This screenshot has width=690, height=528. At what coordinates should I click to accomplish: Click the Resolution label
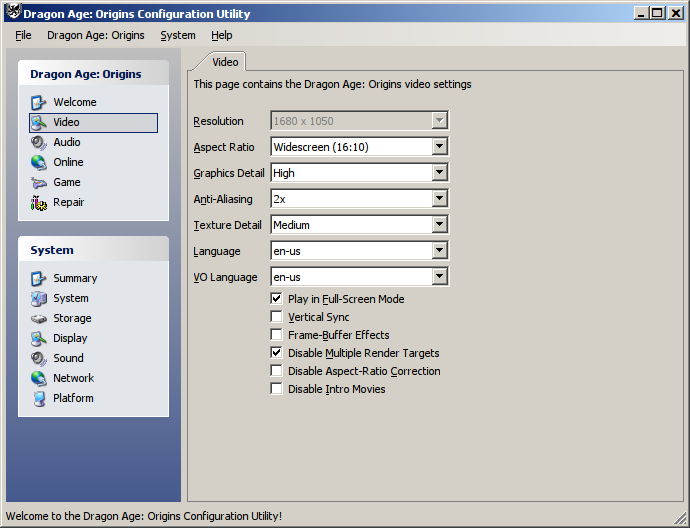(218, 121)
